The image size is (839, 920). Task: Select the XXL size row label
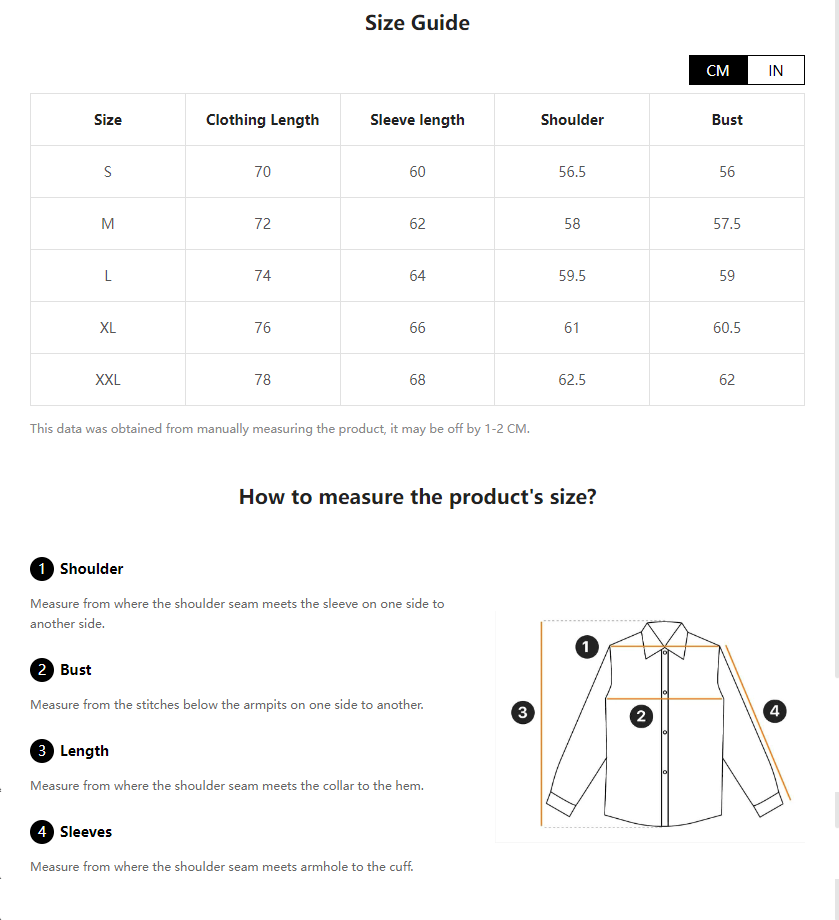108,380
